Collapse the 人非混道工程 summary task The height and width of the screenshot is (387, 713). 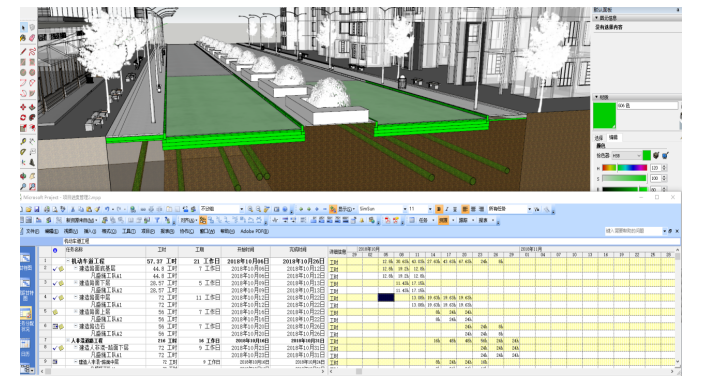68,340
